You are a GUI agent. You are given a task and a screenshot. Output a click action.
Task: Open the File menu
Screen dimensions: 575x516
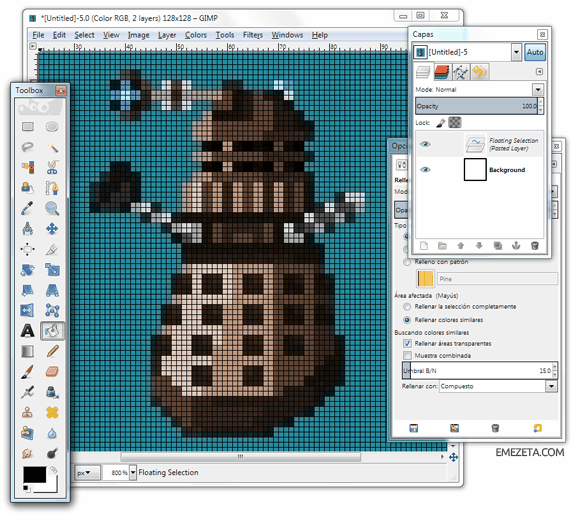pyautogui.click(x=38, y=35)
